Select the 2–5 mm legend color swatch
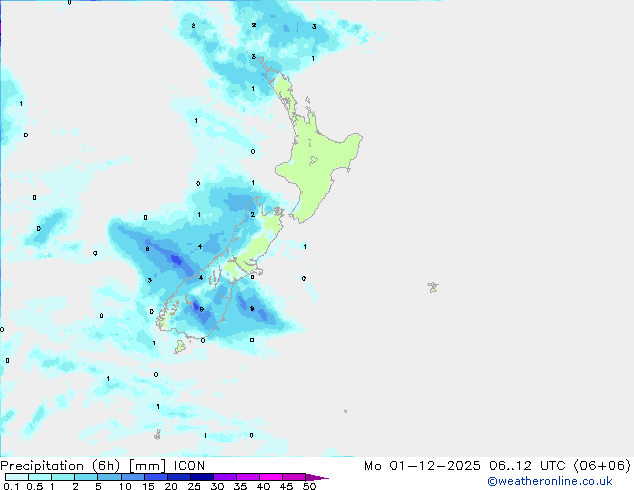This screenshot has height=490, width=634. (86, 477)
